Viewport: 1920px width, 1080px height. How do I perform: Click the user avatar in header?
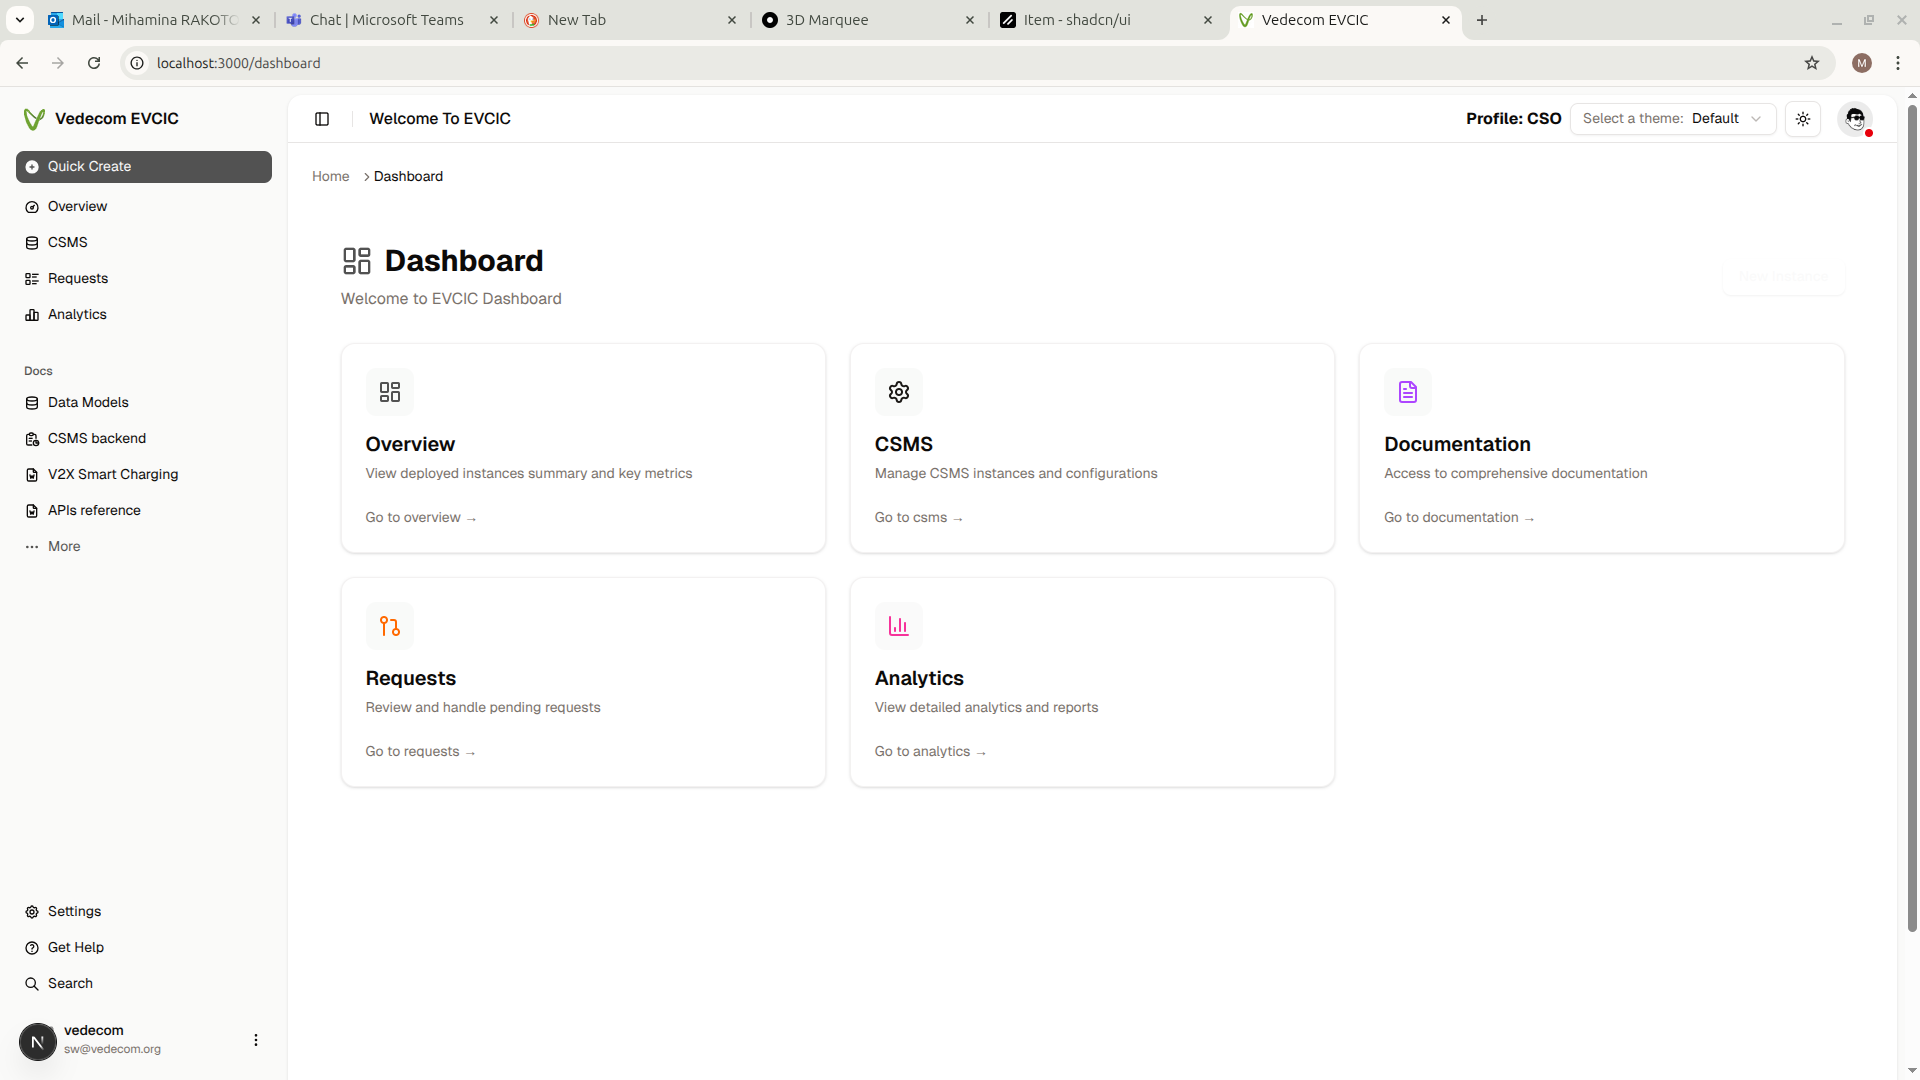(1856, 119)
